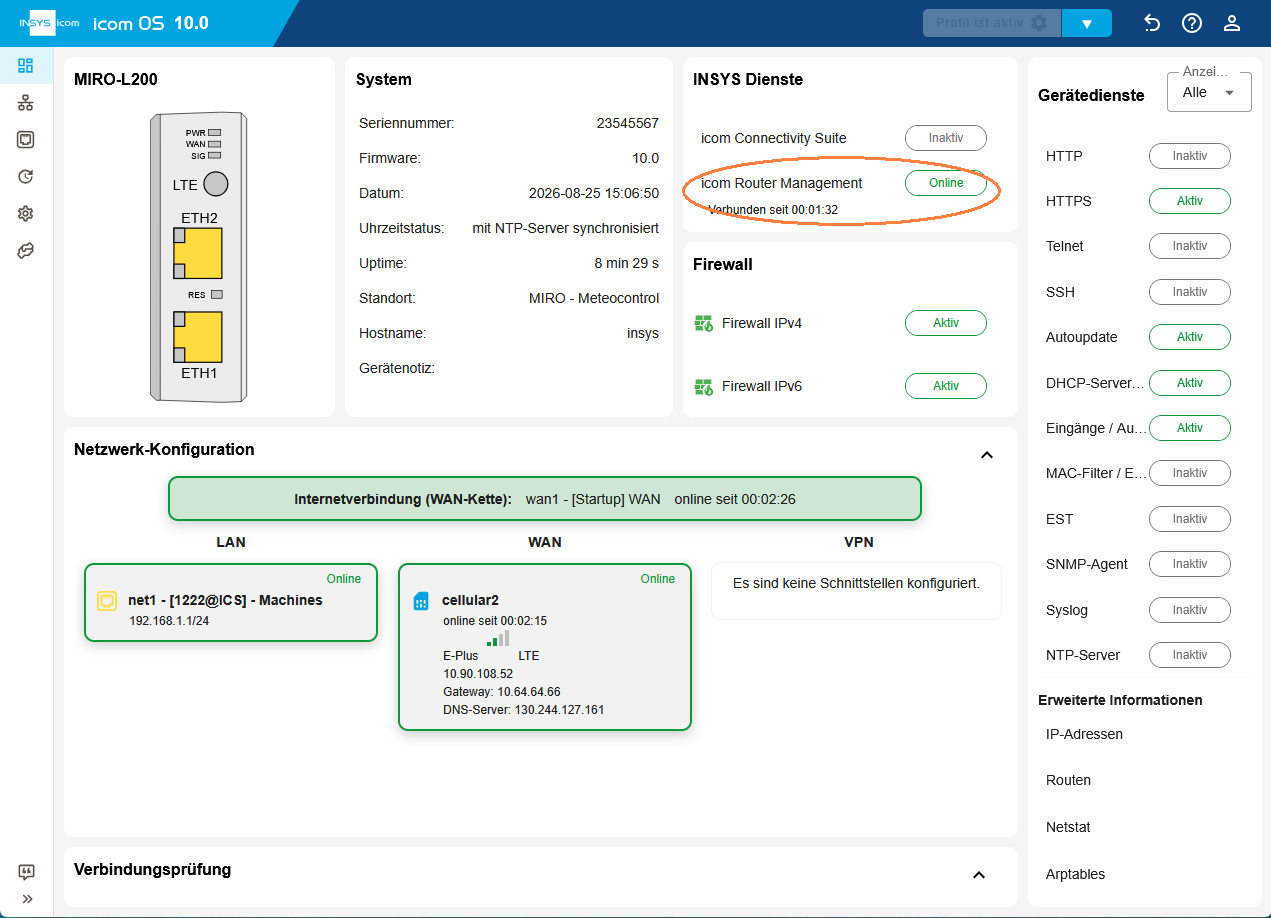Toggle SSH service Inaktiv pill
Screen dimensions: 1271x918
(1190, 292)
